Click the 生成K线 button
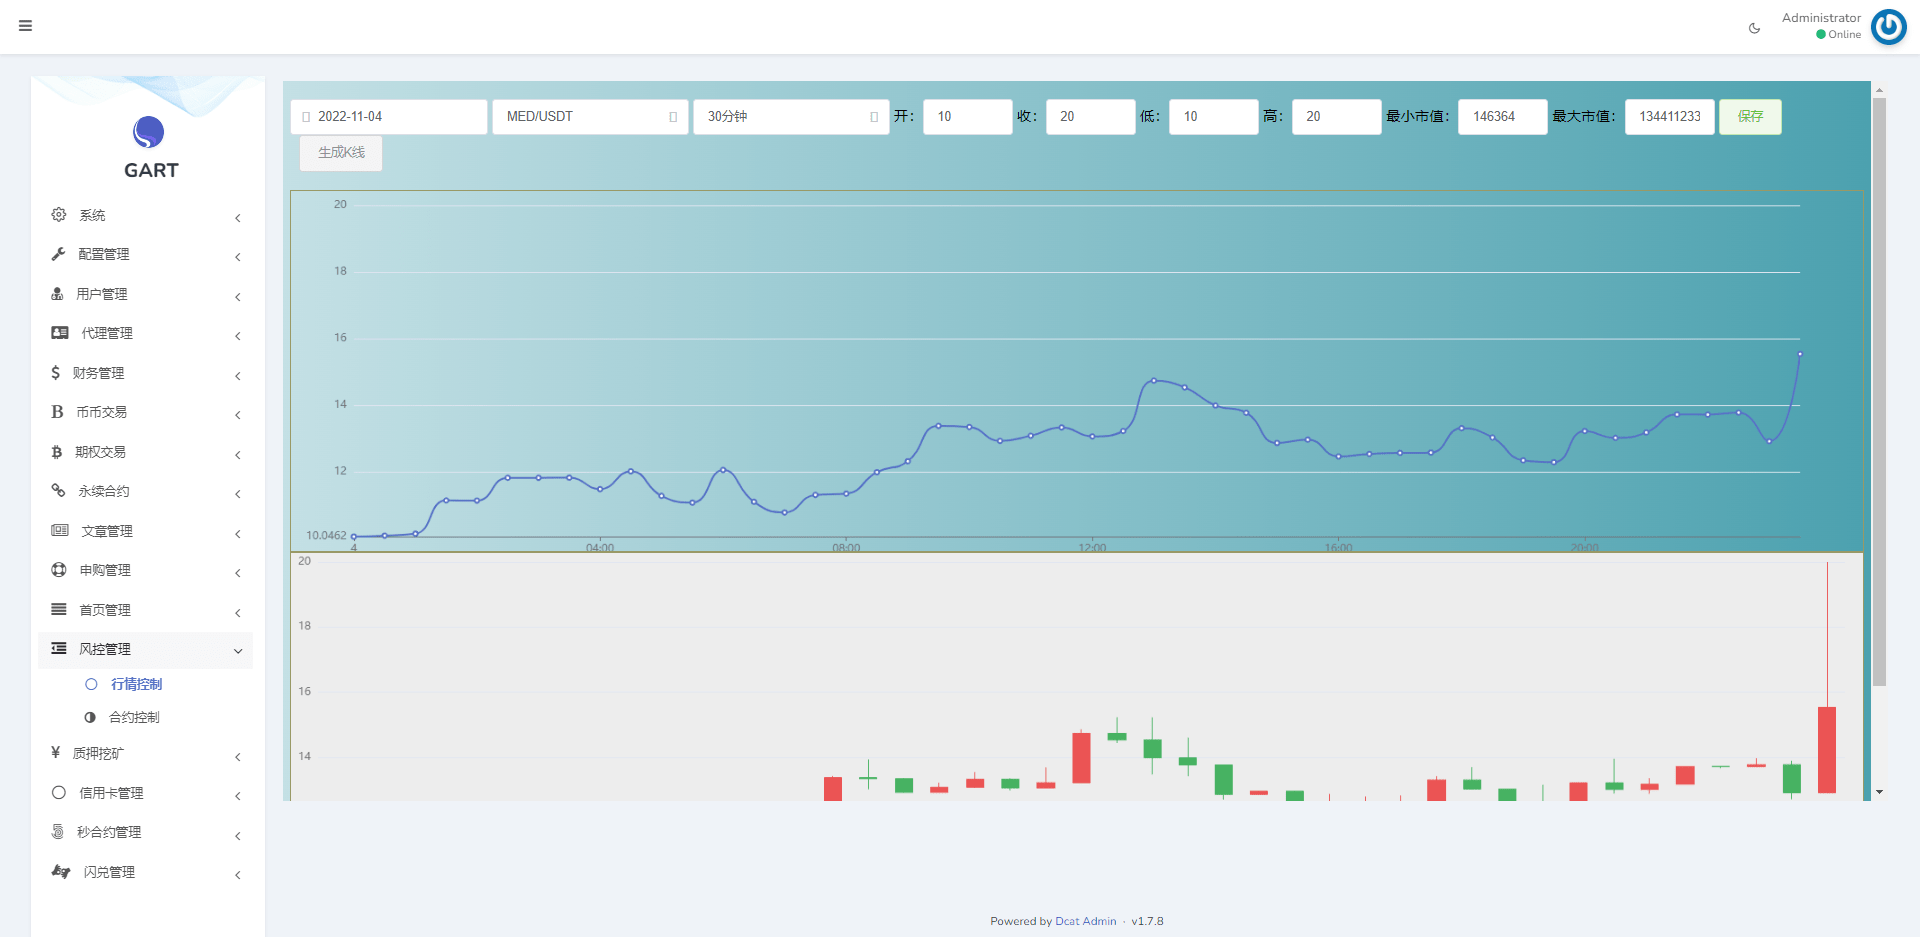 [341, 153]
